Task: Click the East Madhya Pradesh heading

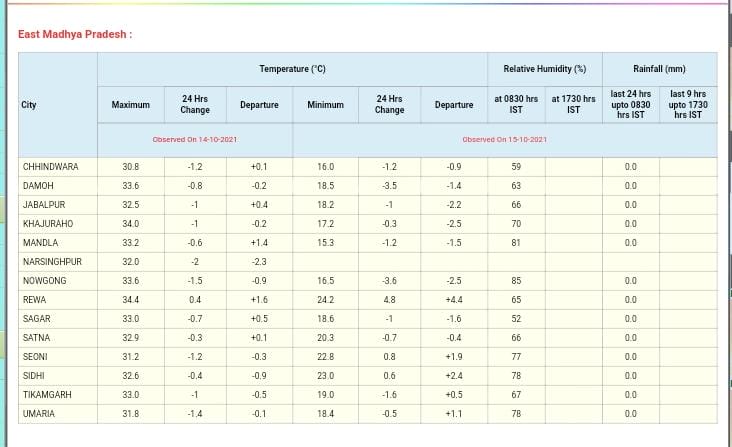Action: (x=75, y=35)
